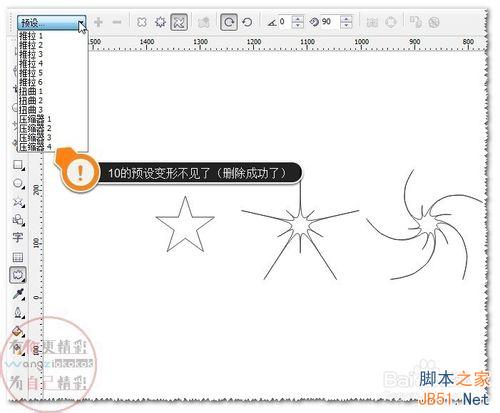Click the zipper-distorted spiky star shape
The image size is (500, 413).
[x=301, y=225]
